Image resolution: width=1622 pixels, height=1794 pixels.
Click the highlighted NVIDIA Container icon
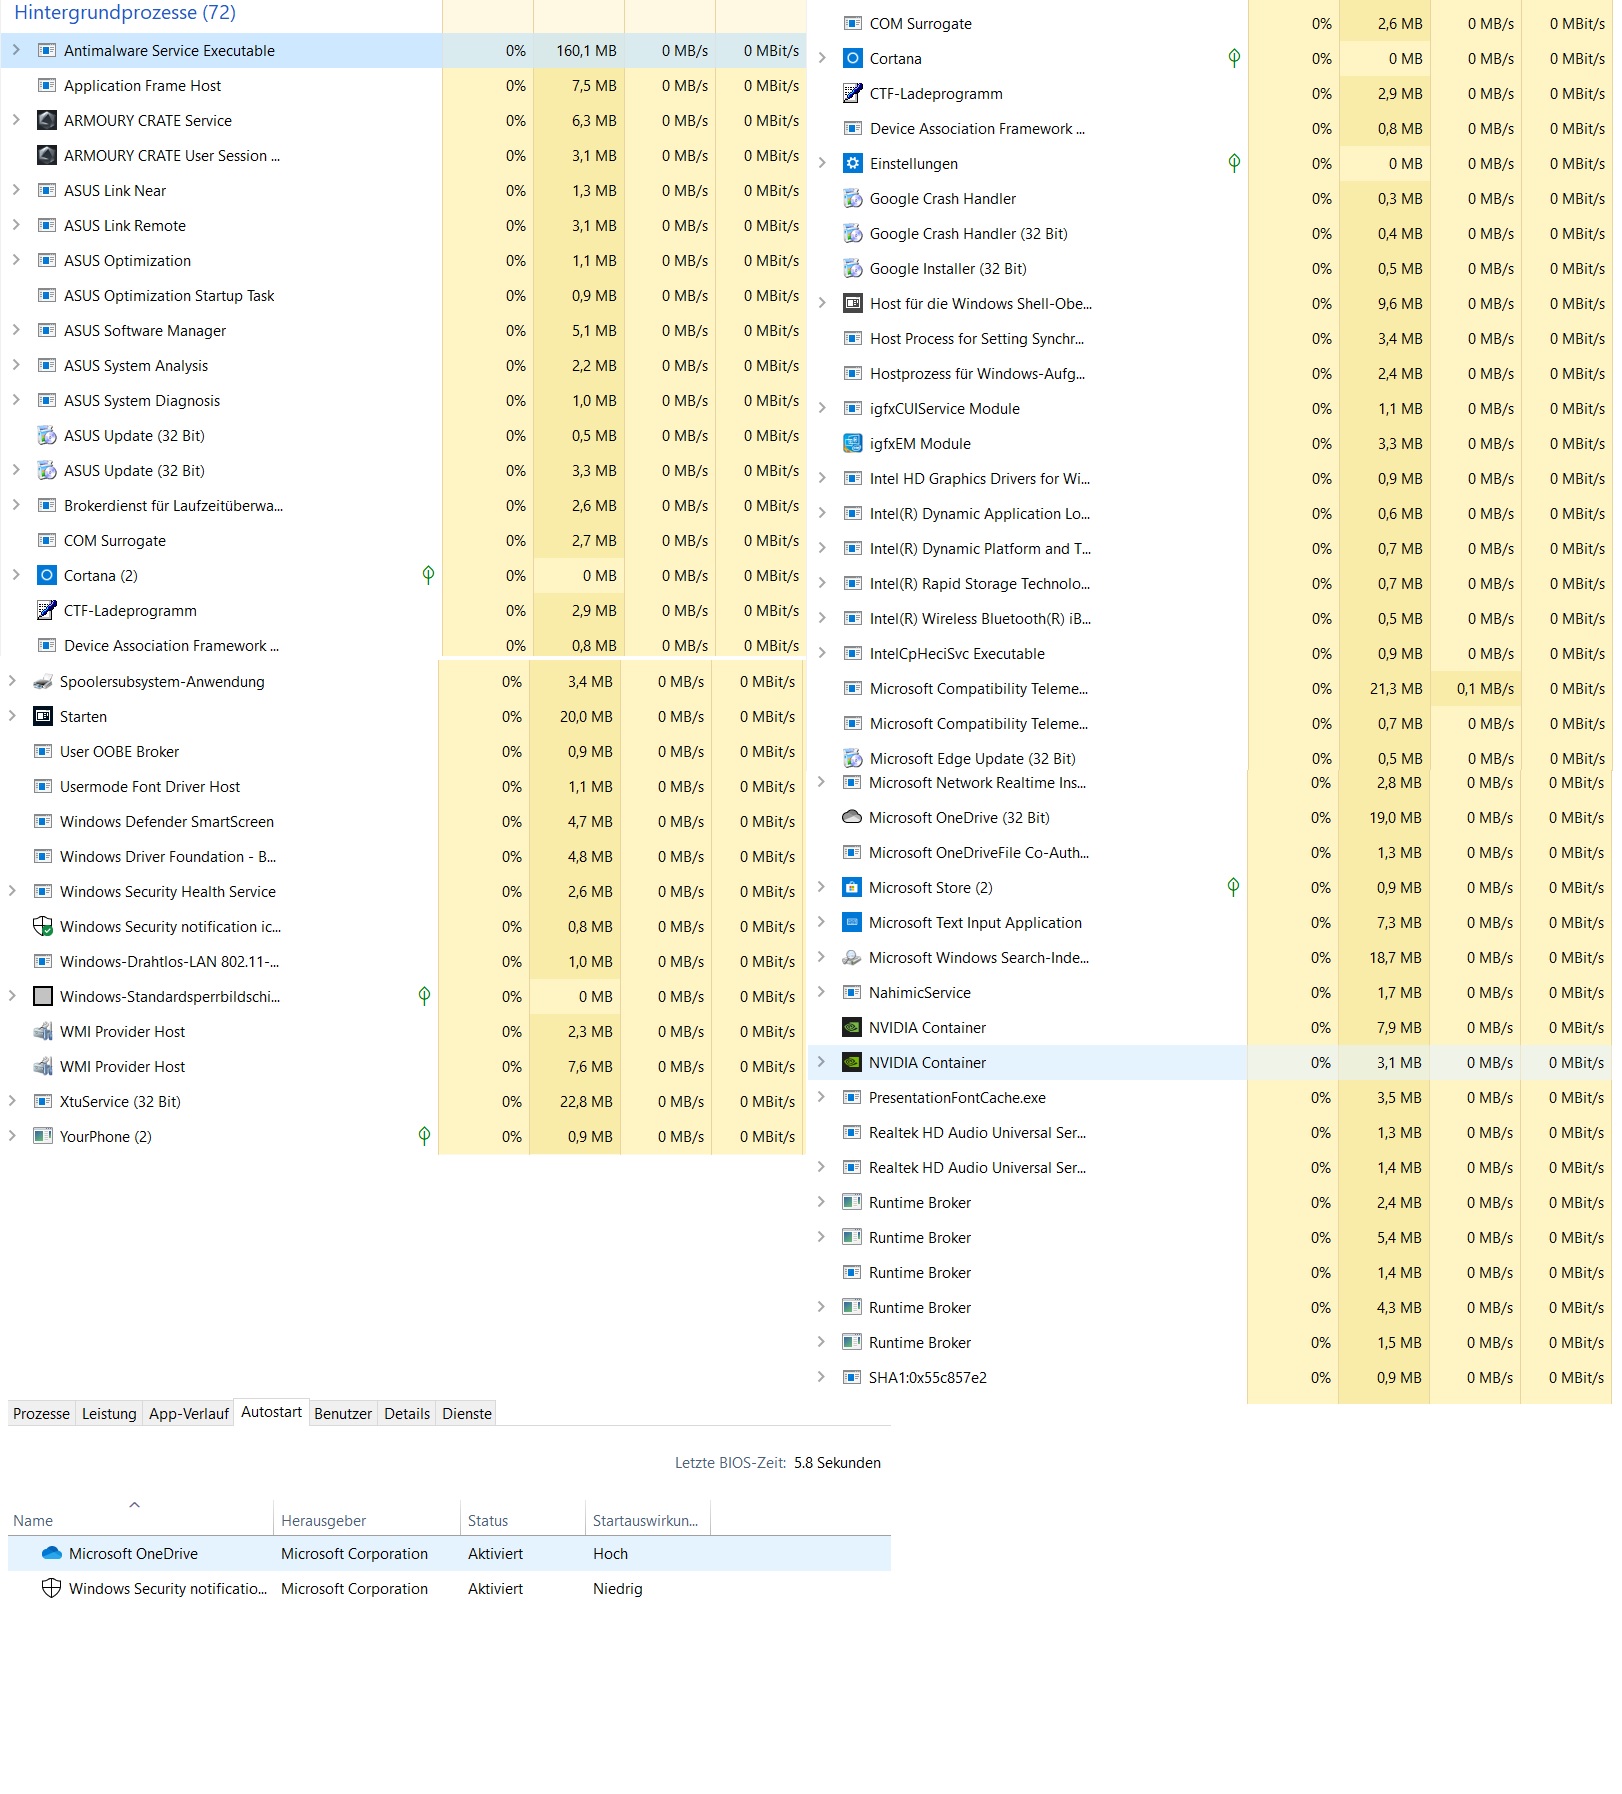pos(851,1063)
